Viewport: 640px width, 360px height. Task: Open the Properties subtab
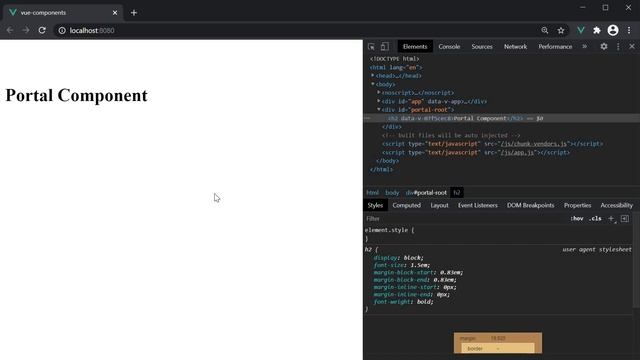[x=577, y=205]
